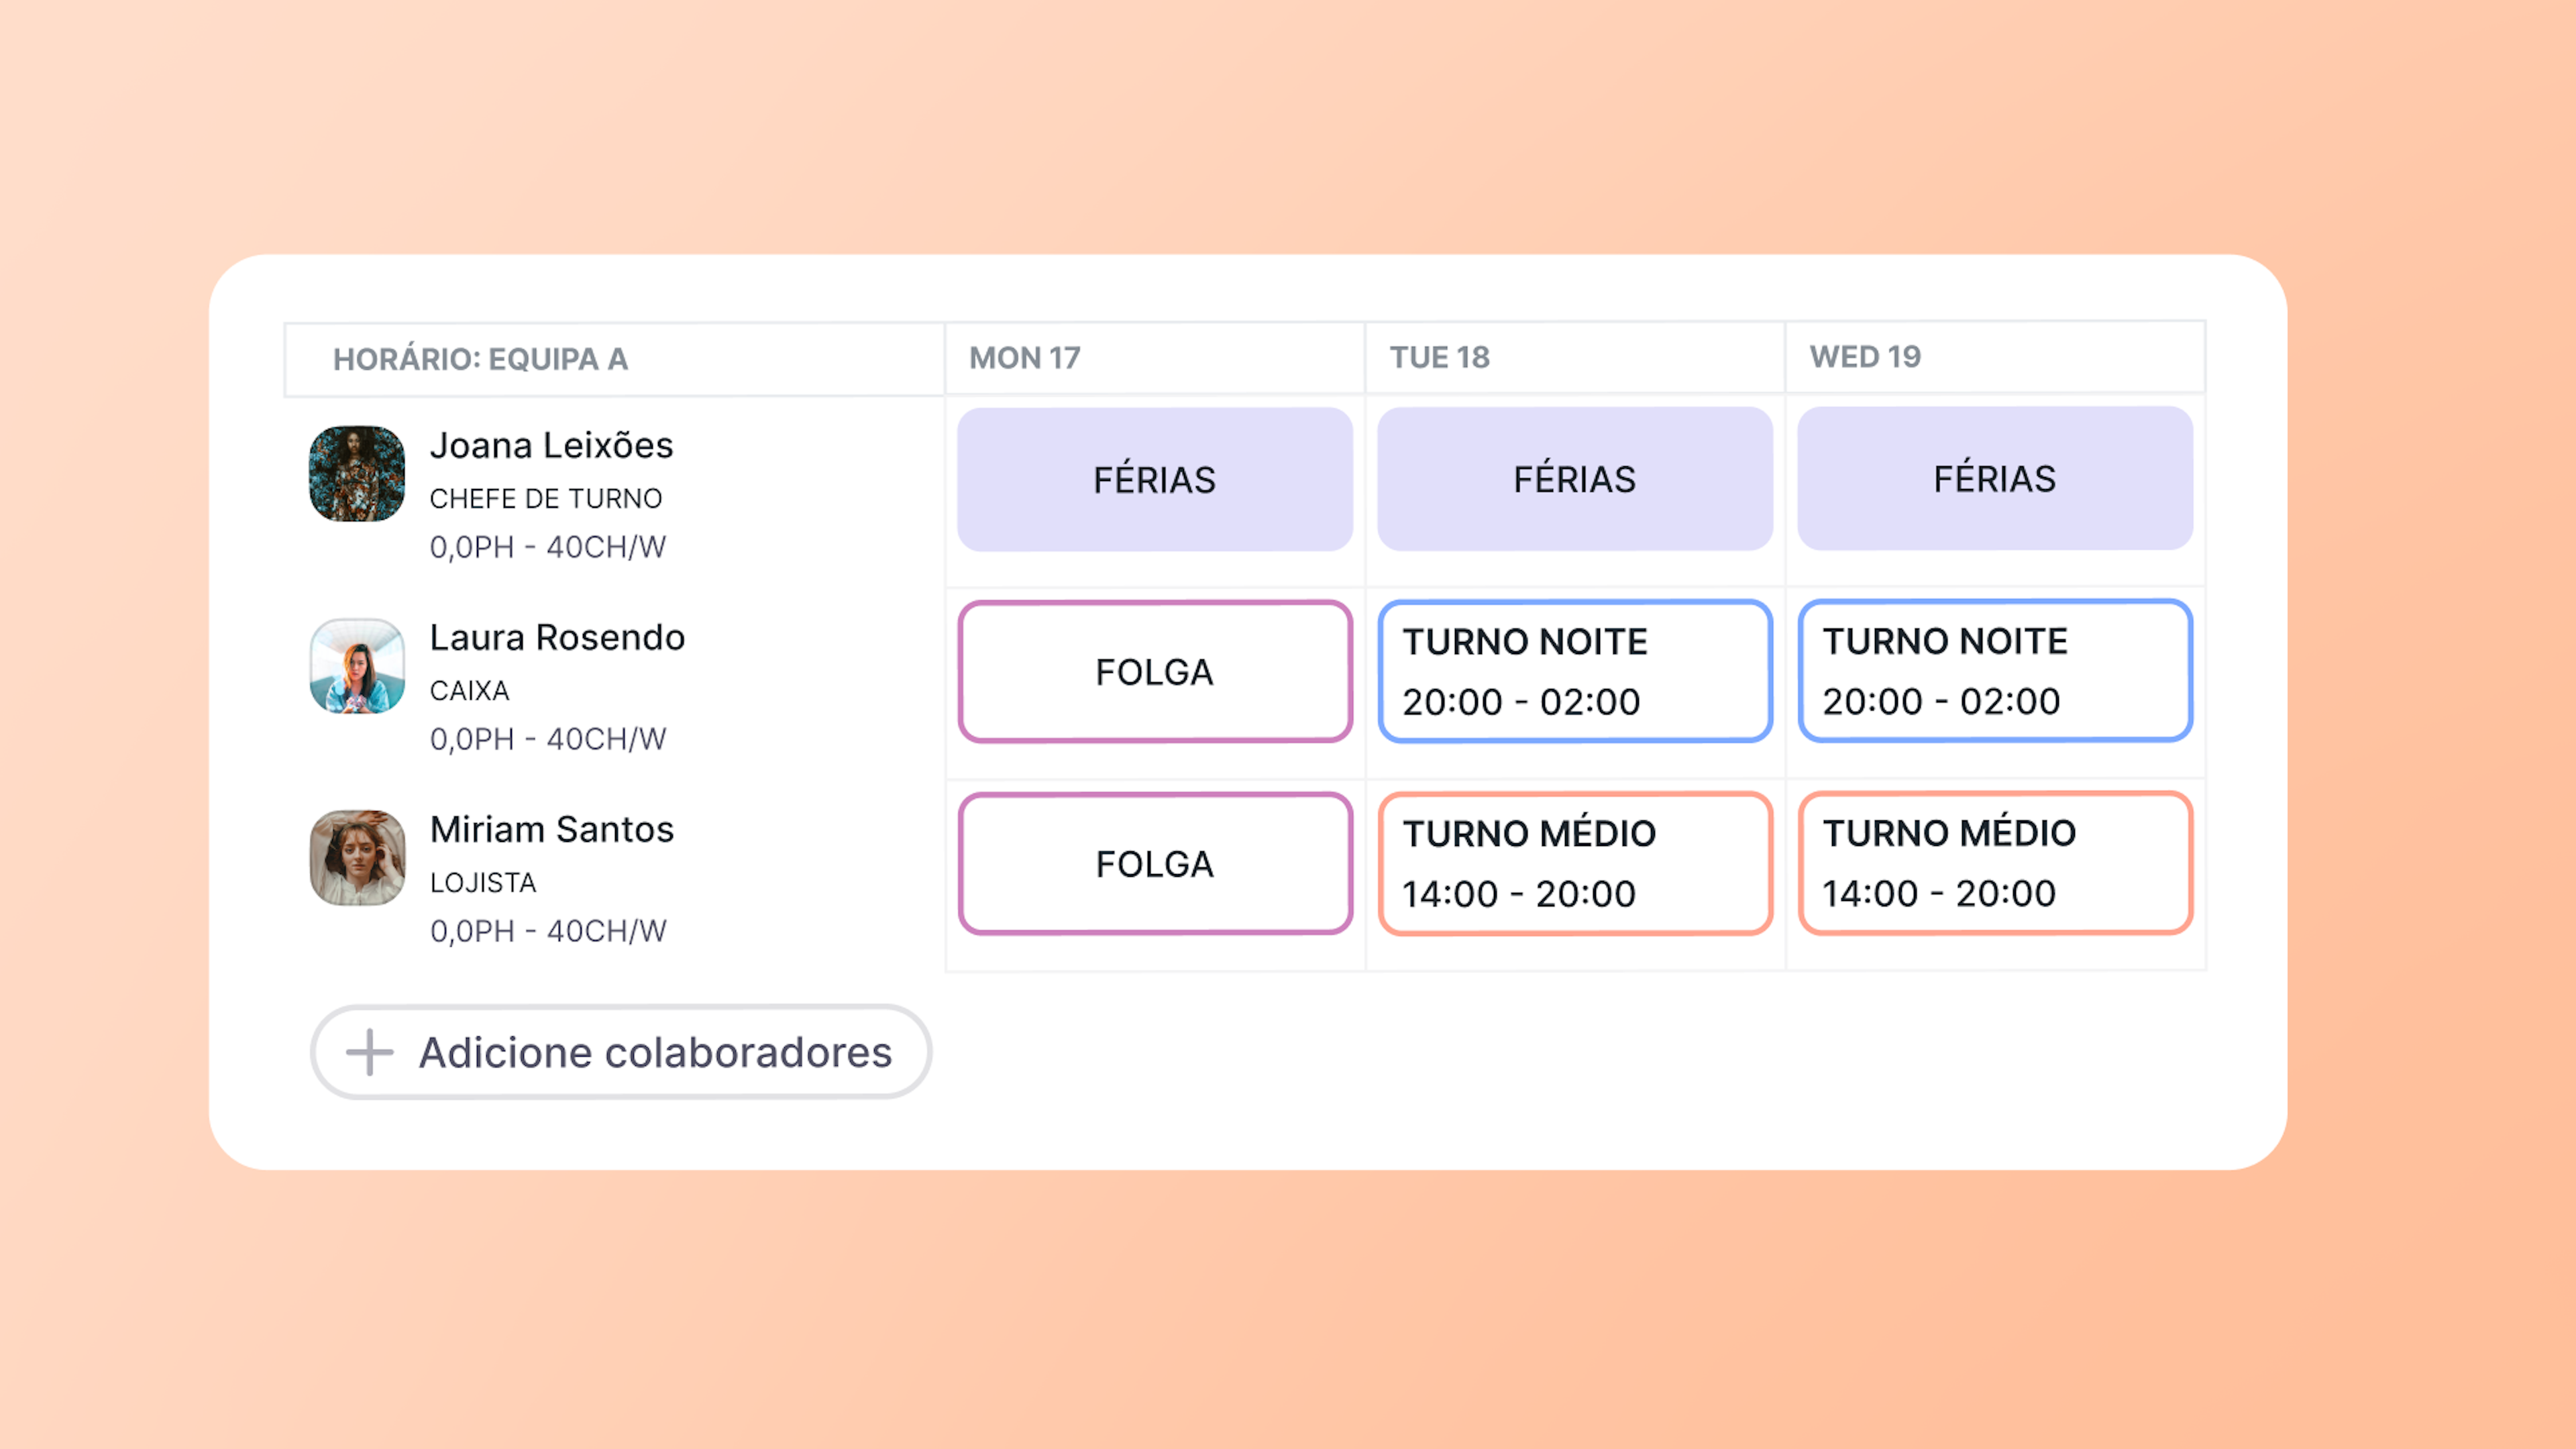Open Miriam's Turno Médio shift on Tuesday
The image size is (2576, 1449).
click(x=1575, y=863)
